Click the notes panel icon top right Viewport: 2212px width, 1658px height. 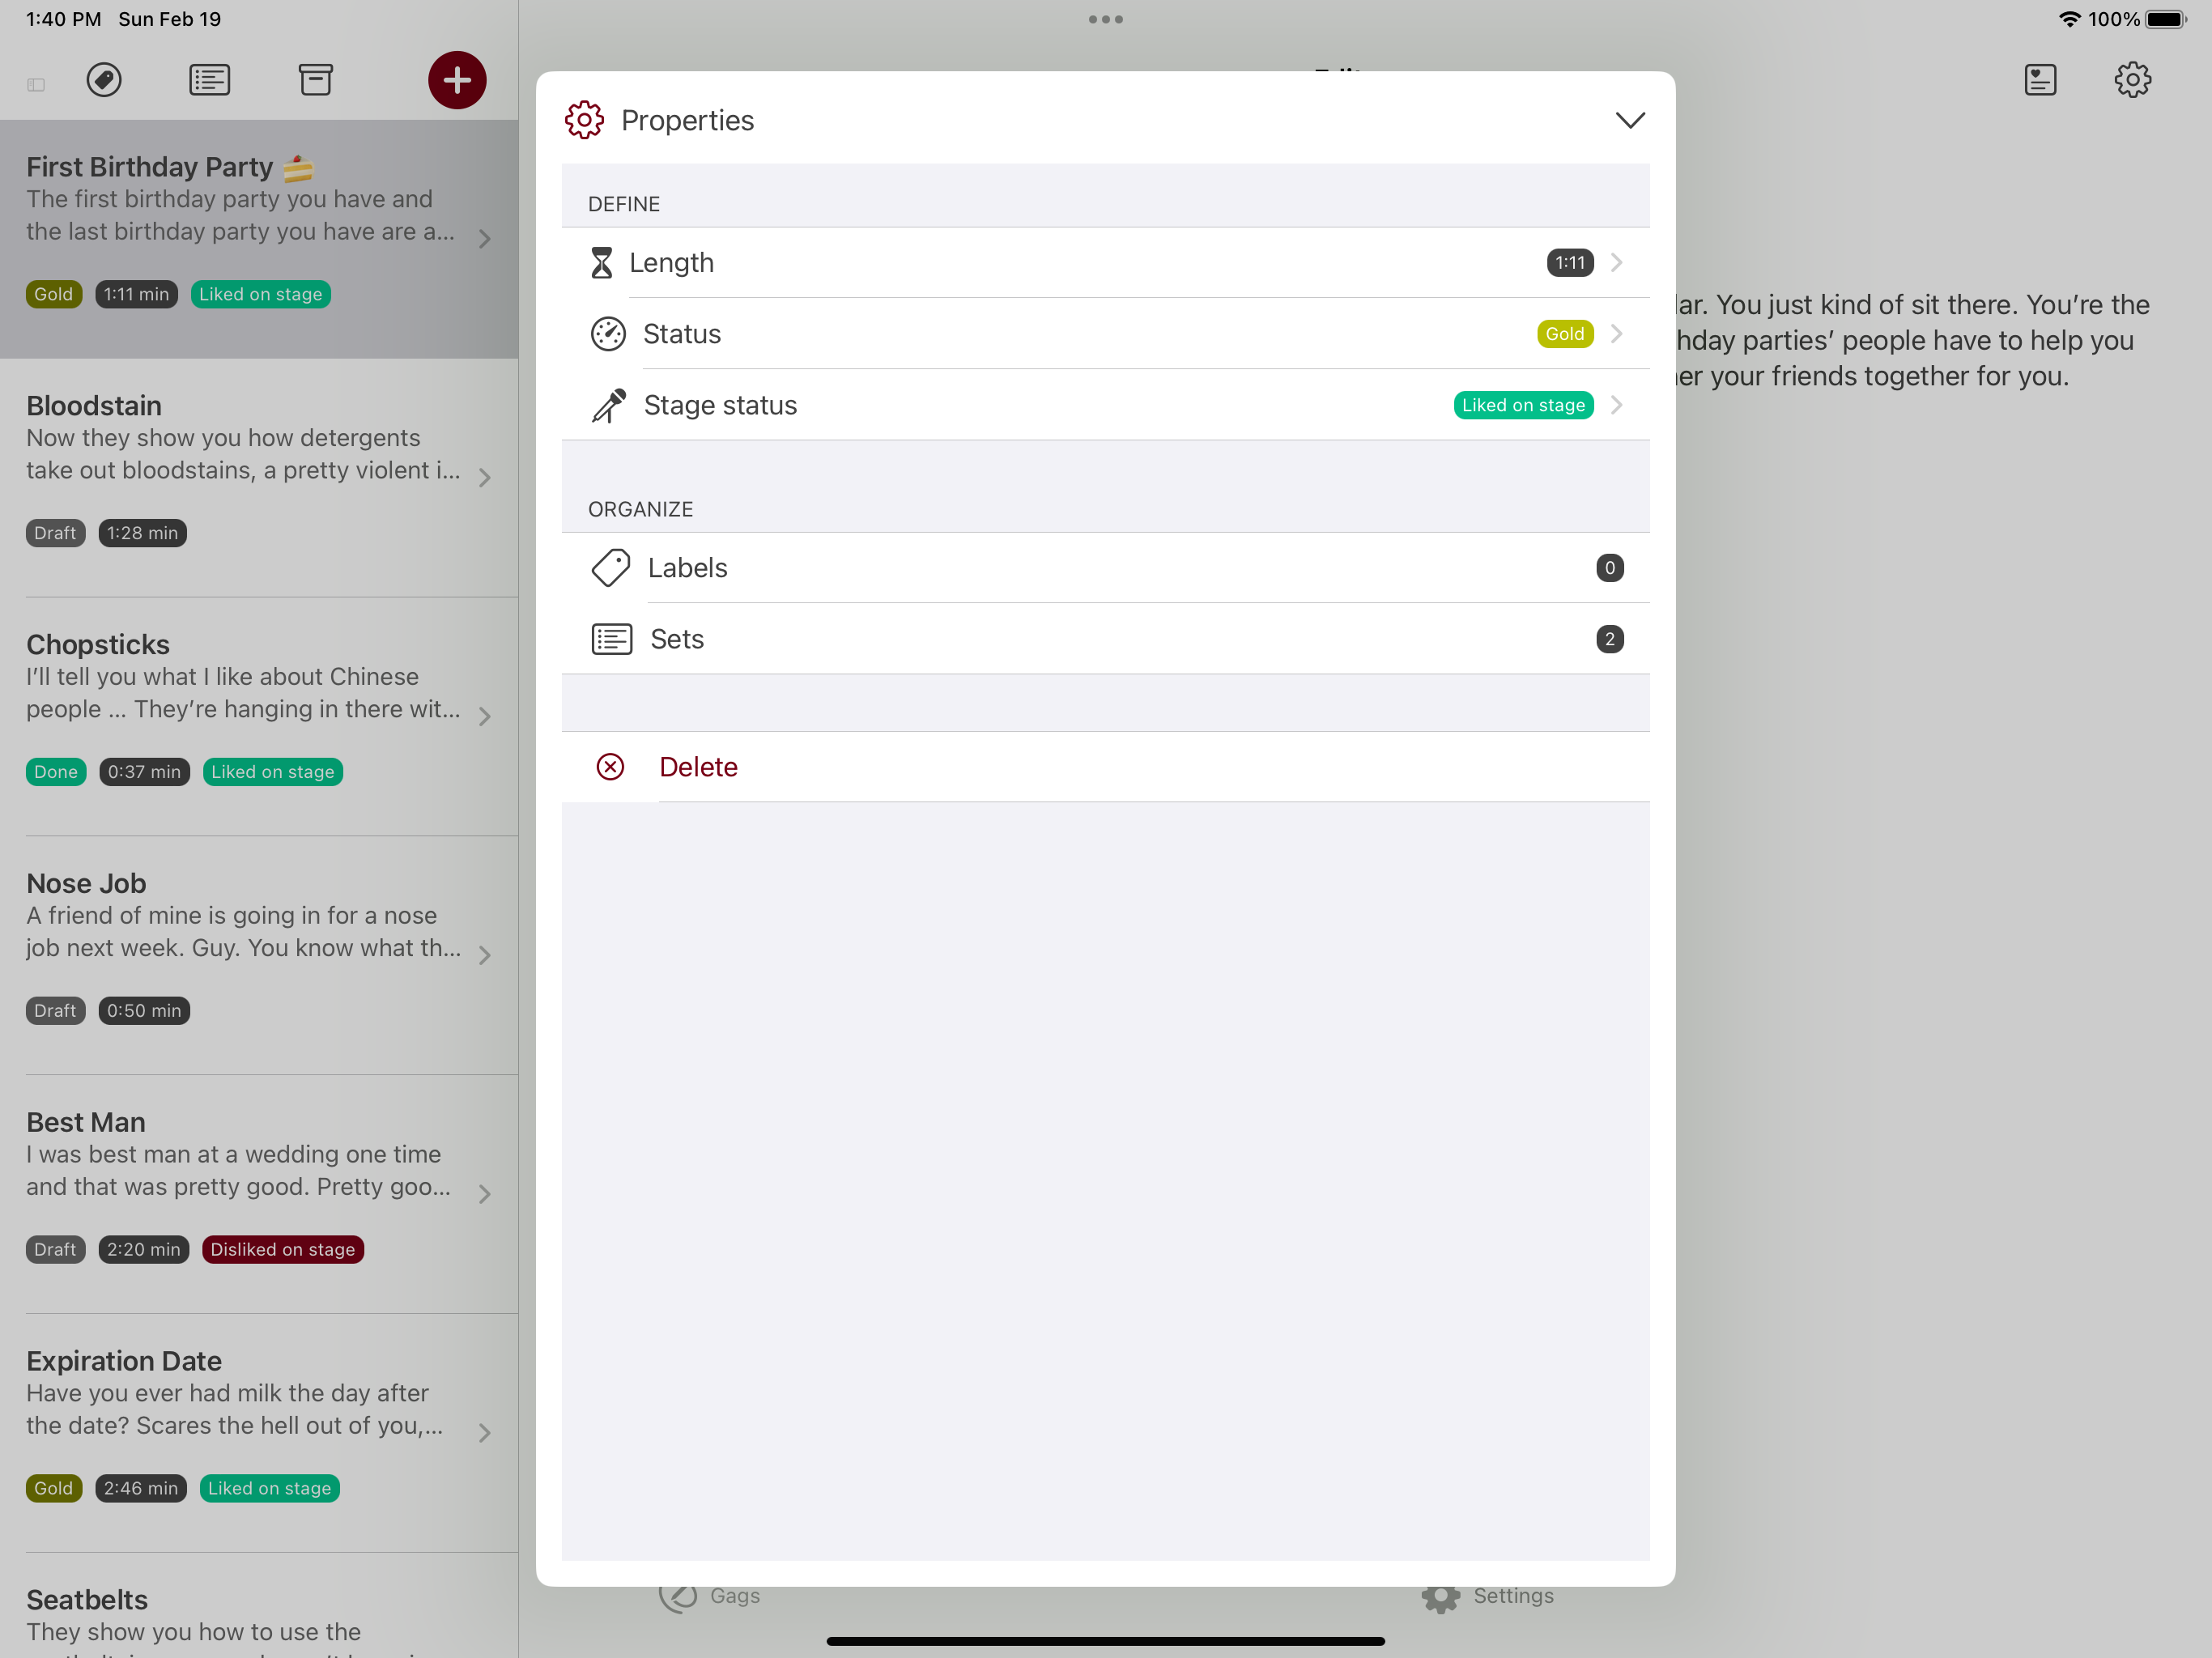[x=2040, y=80]
